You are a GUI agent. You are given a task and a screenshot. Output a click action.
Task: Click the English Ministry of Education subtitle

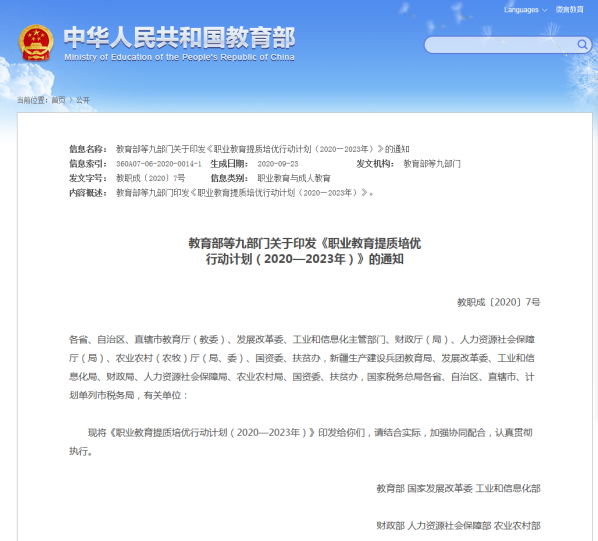179,57
